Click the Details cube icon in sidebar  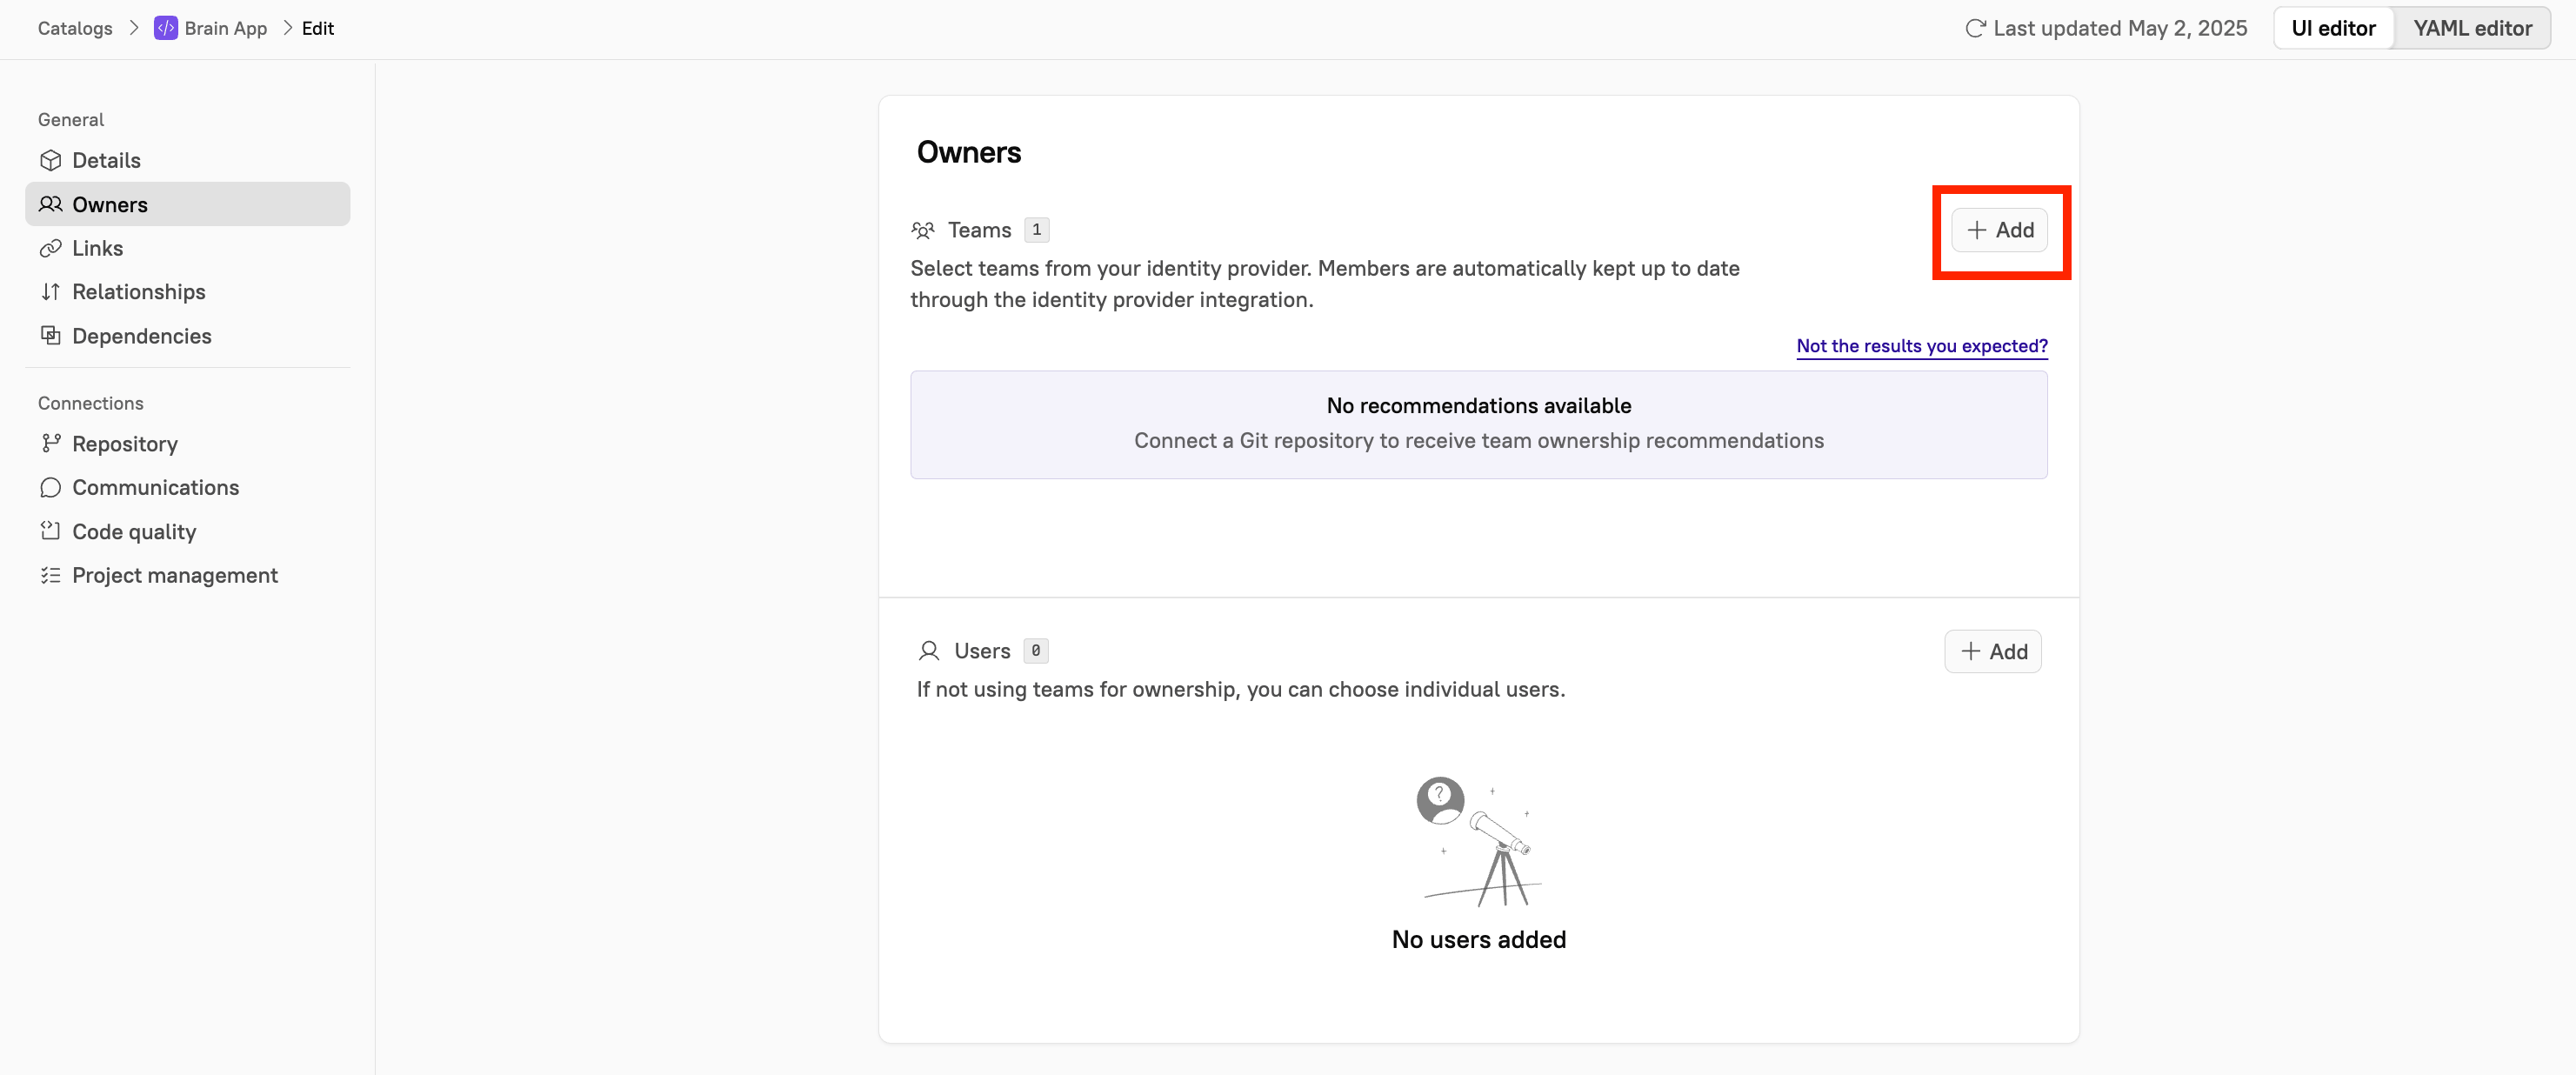click(51, 160)
